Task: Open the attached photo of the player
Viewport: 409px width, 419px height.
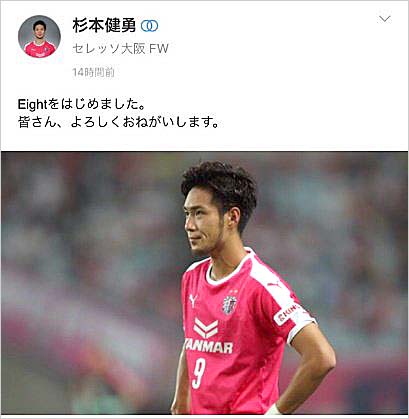Action: 204,283
